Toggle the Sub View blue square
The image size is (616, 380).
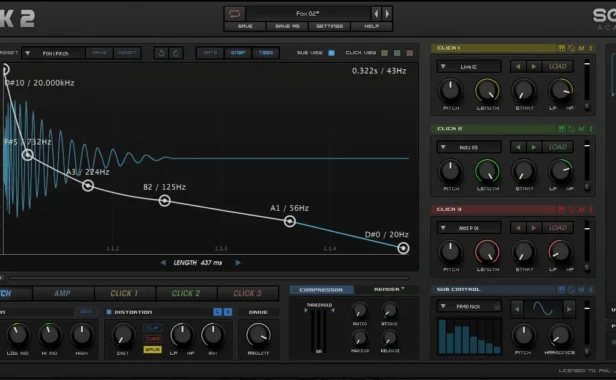point(332,53)
